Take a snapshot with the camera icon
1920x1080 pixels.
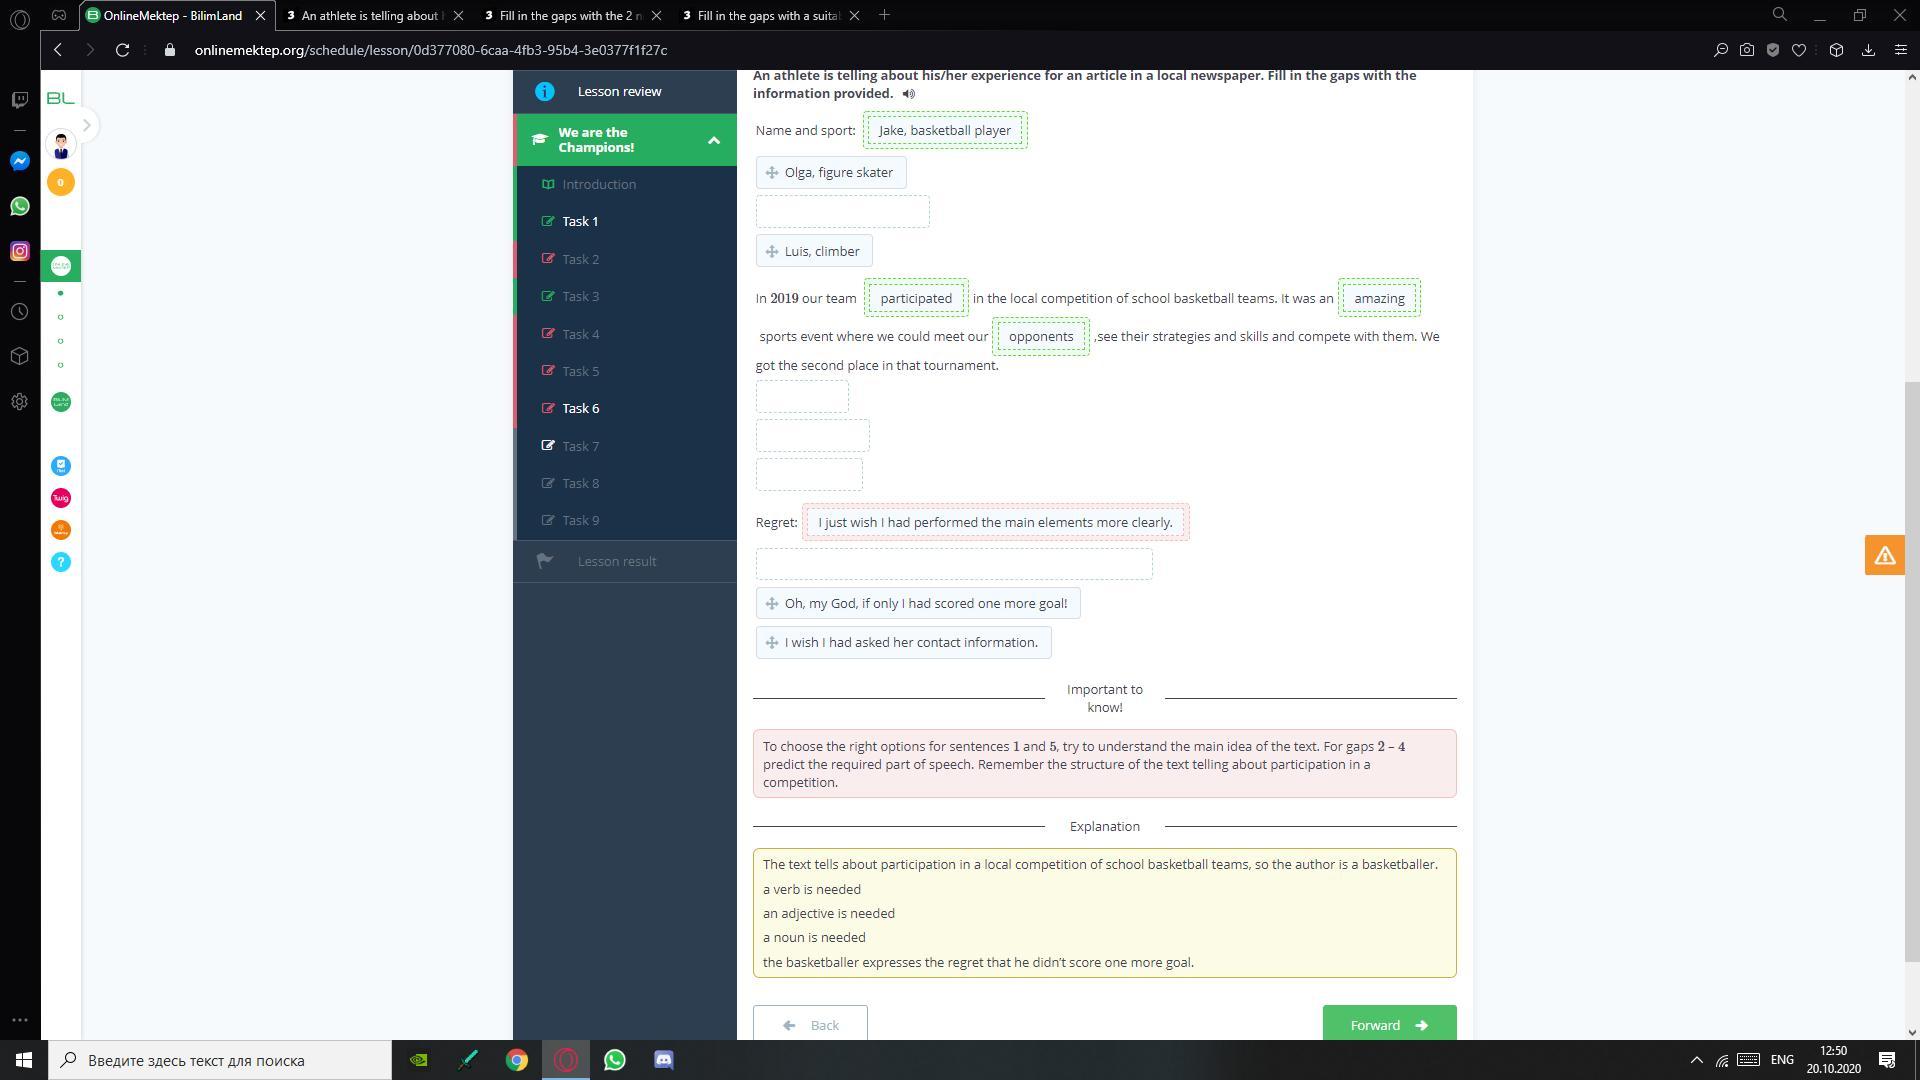pos(1747,50)
